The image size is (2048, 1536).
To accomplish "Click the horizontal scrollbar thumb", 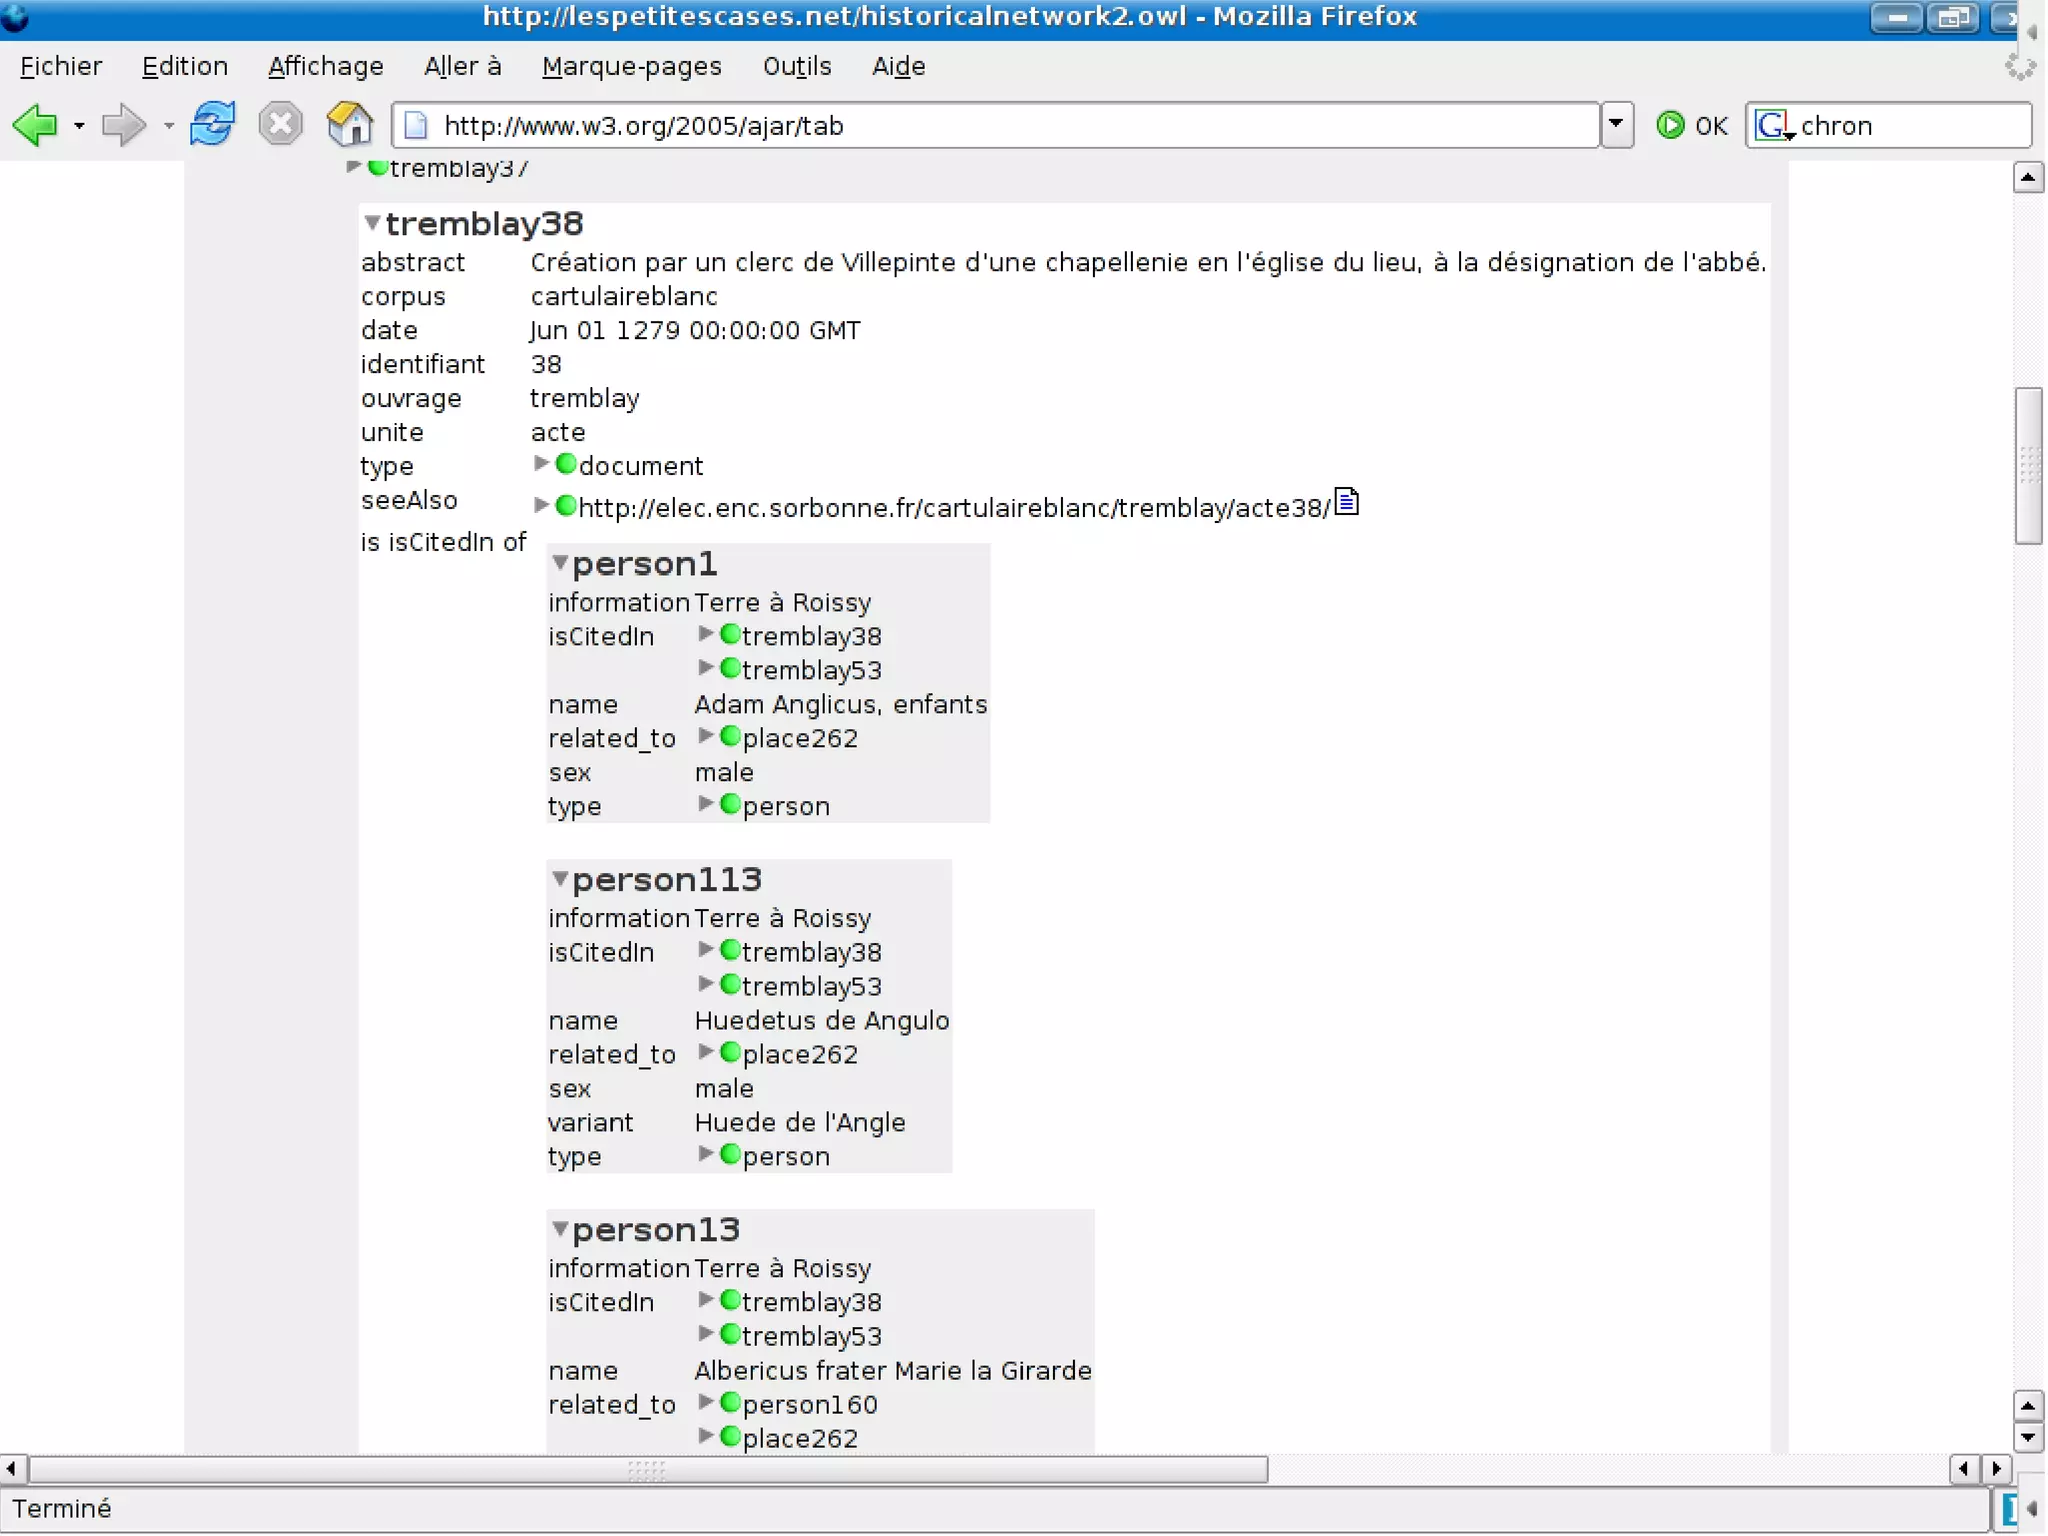I will click(x=647, y=1469).
